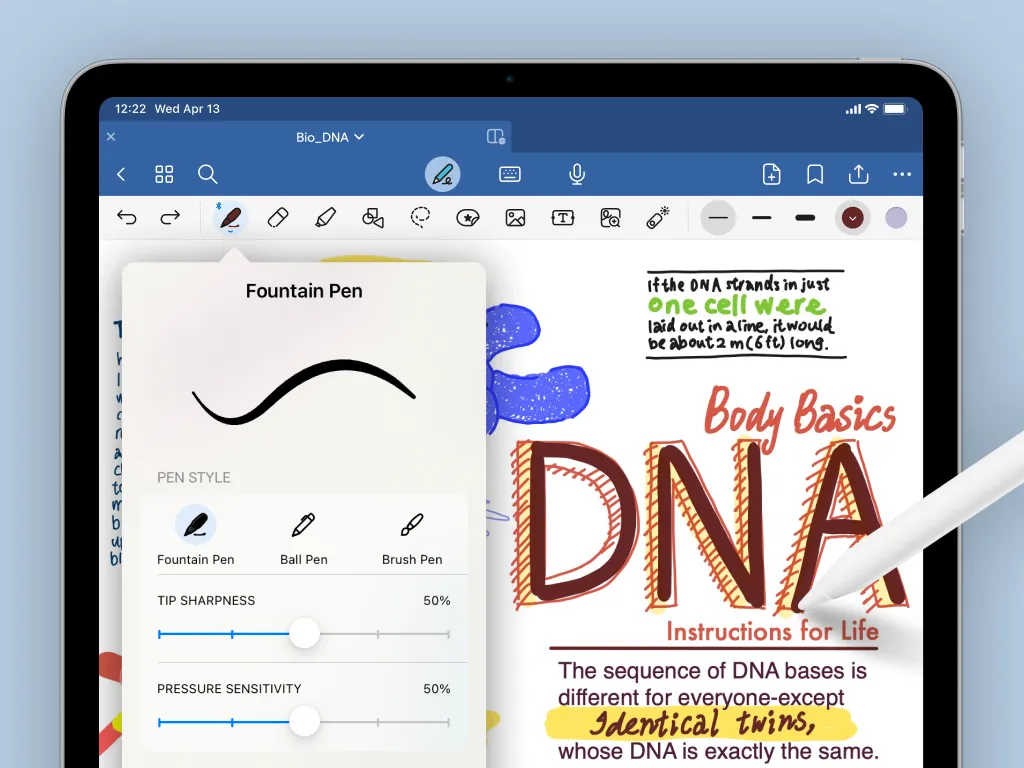The image size is (1024, 768).
Task: Open the Elements sticker tool
Action: (x=467, y=217)
